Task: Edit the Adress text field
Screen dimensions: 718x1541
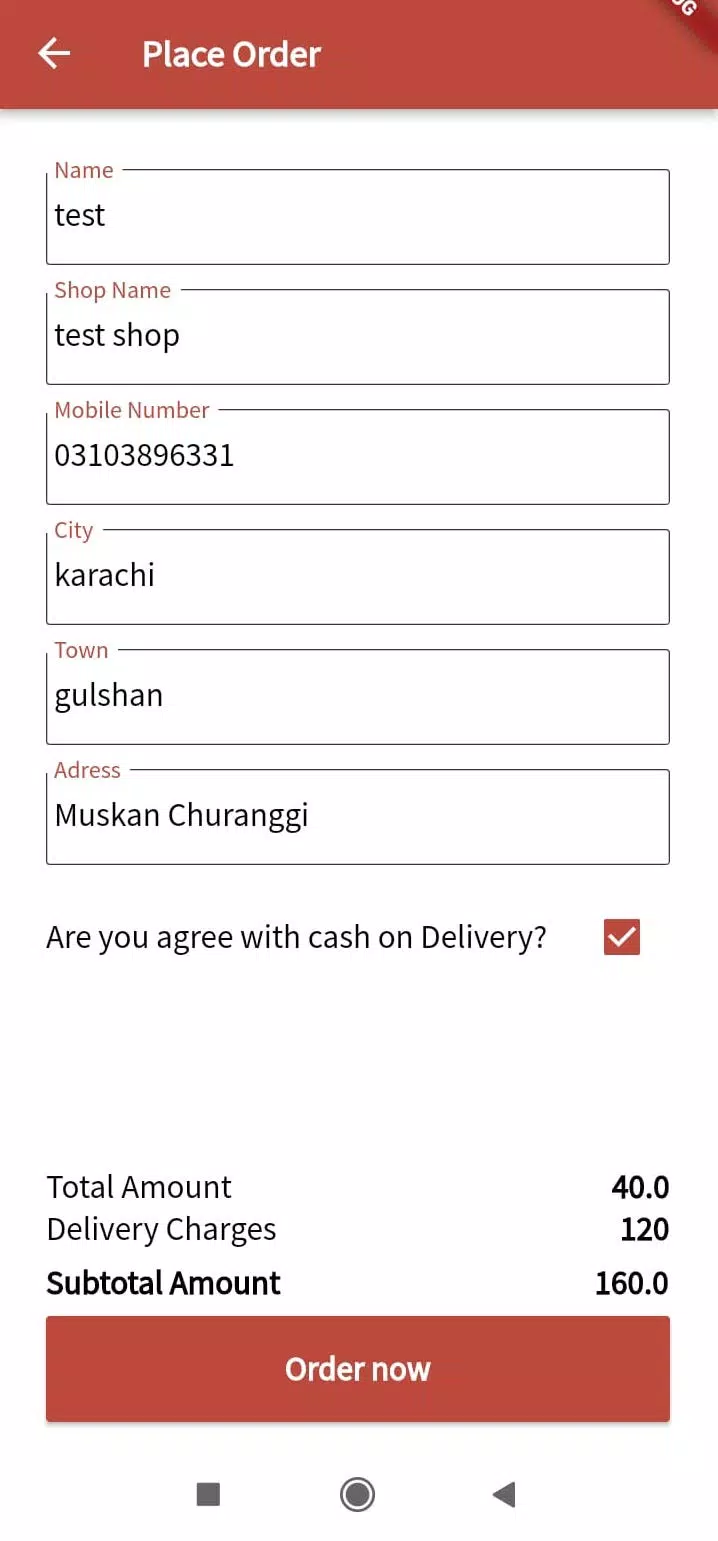Action: [x=357, y=816]
